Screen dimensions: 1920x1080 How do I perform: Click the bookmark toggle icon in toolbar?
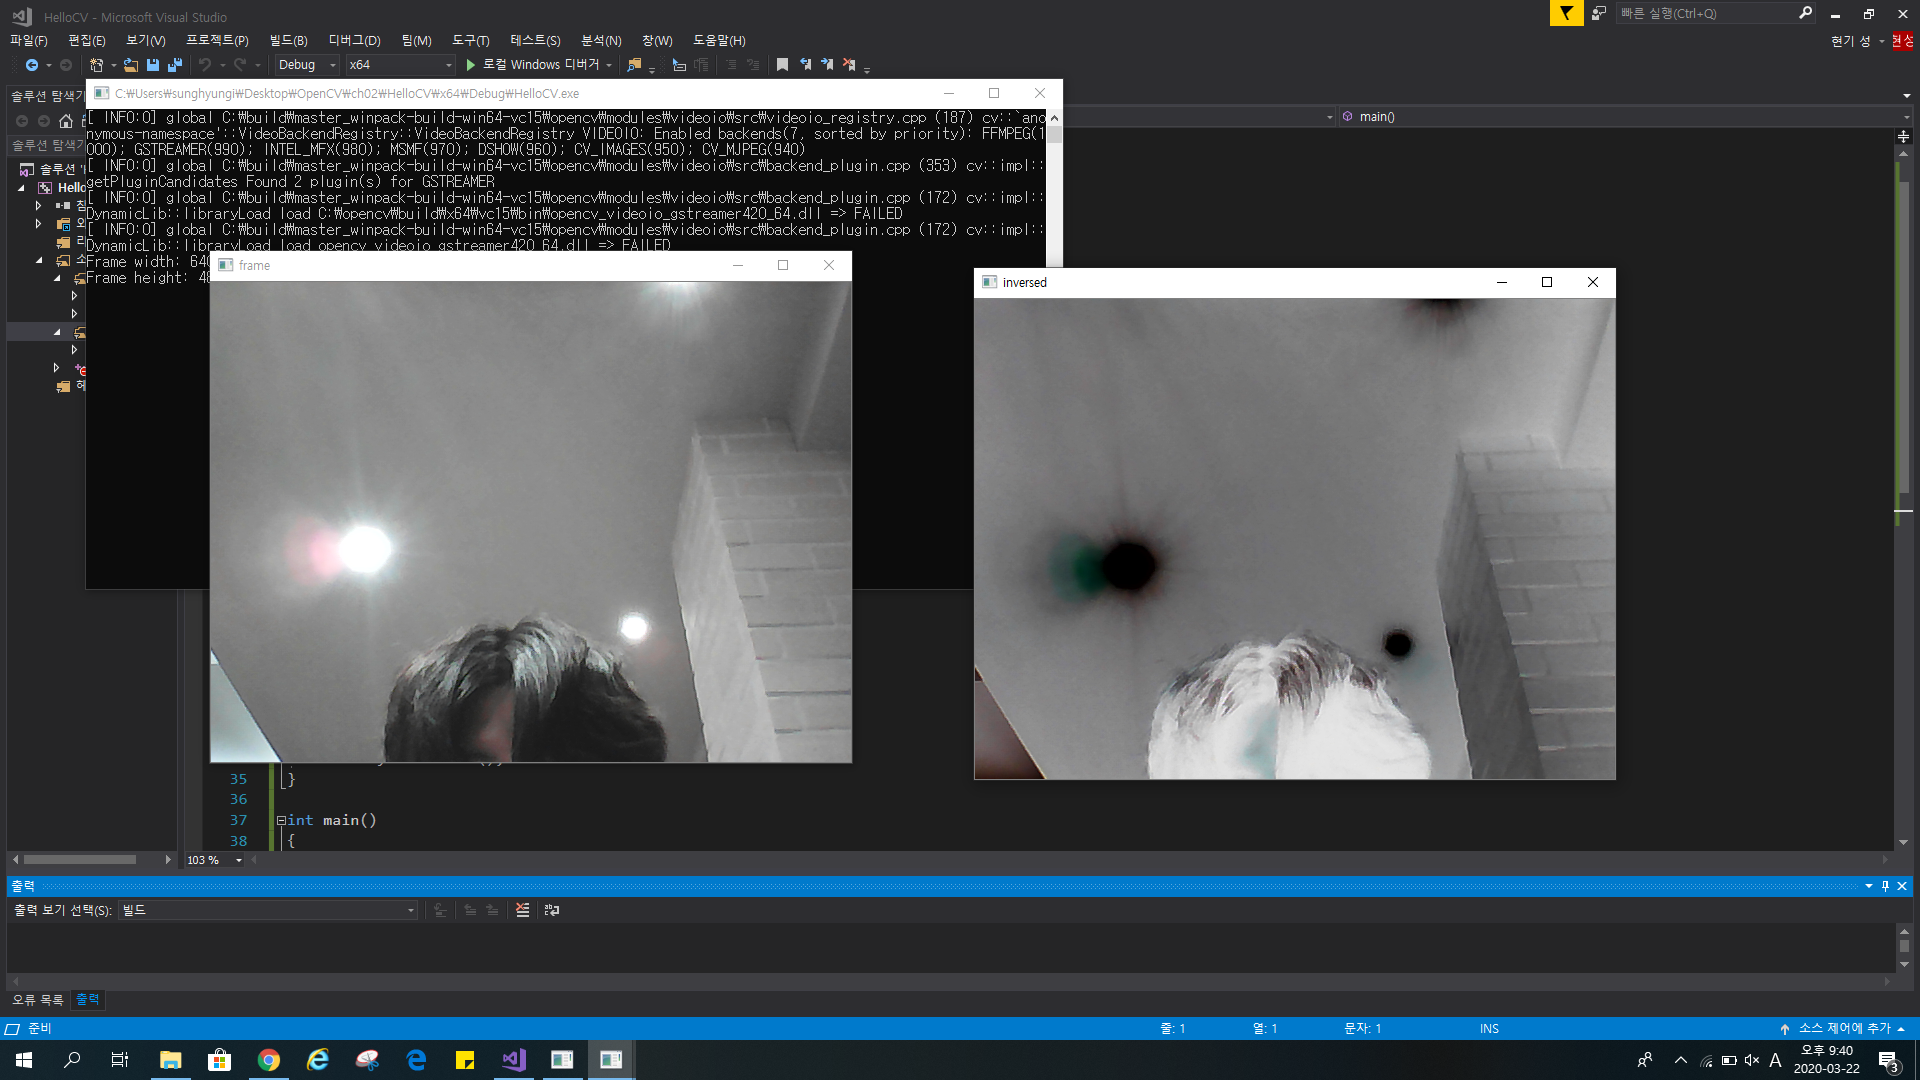[x=782, y=65]
